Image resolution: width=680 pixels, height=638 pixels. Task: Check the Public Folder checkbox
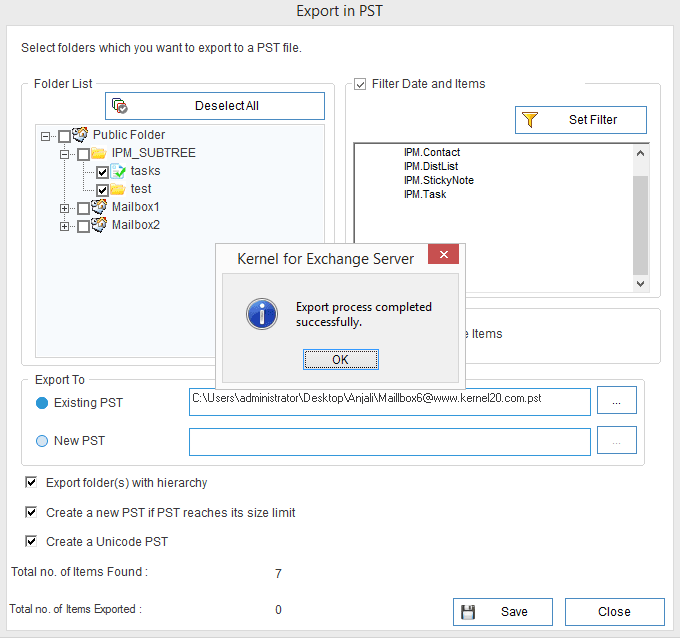(x=64, y=136)
